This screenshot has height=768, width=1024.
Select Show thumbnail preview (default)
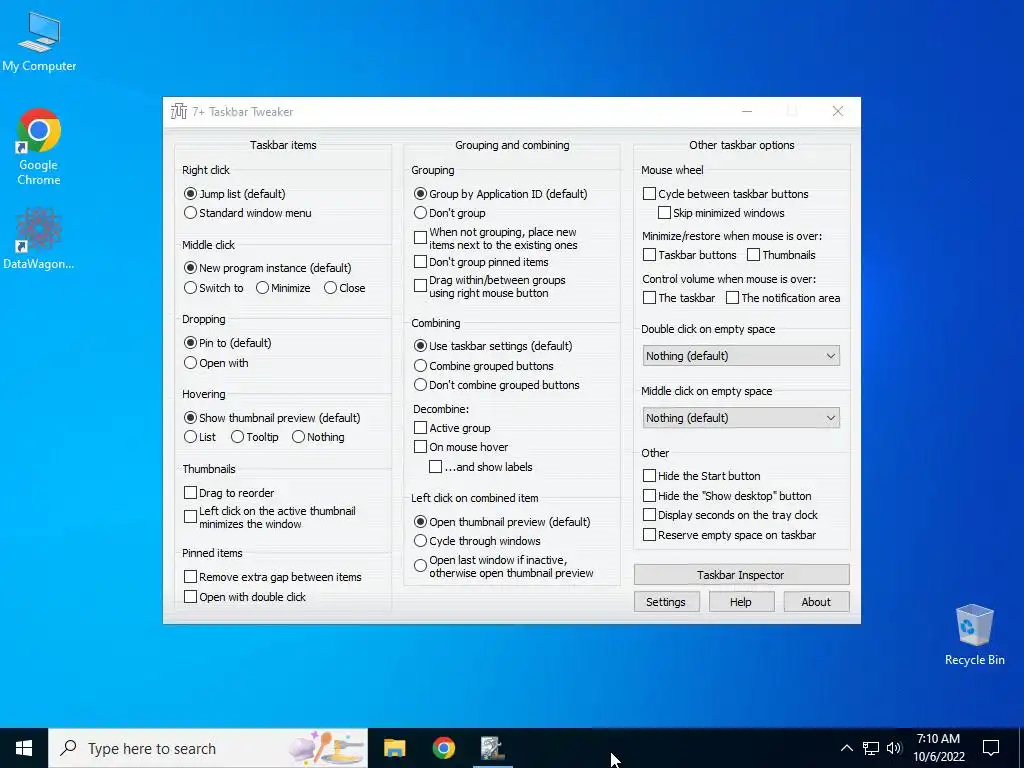(272, 418)
